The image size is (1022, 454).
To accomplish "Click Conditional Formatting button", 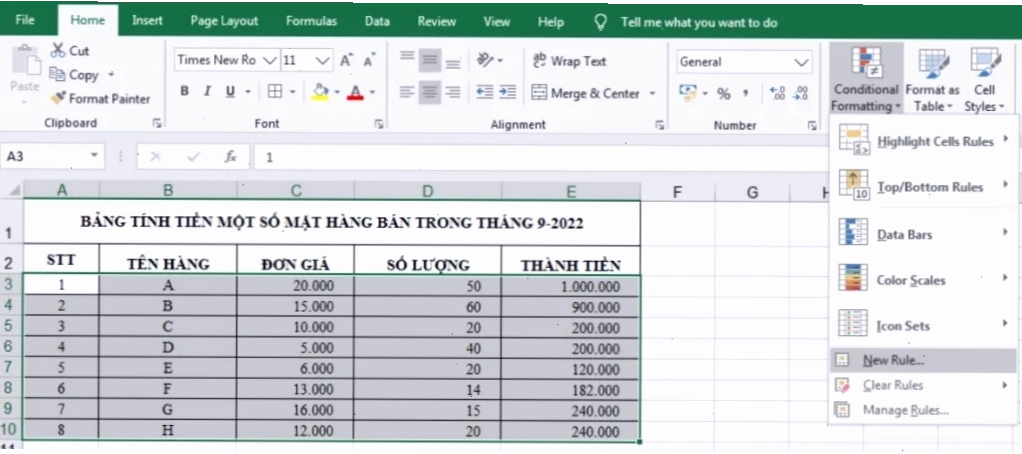I will pos(866,79).
